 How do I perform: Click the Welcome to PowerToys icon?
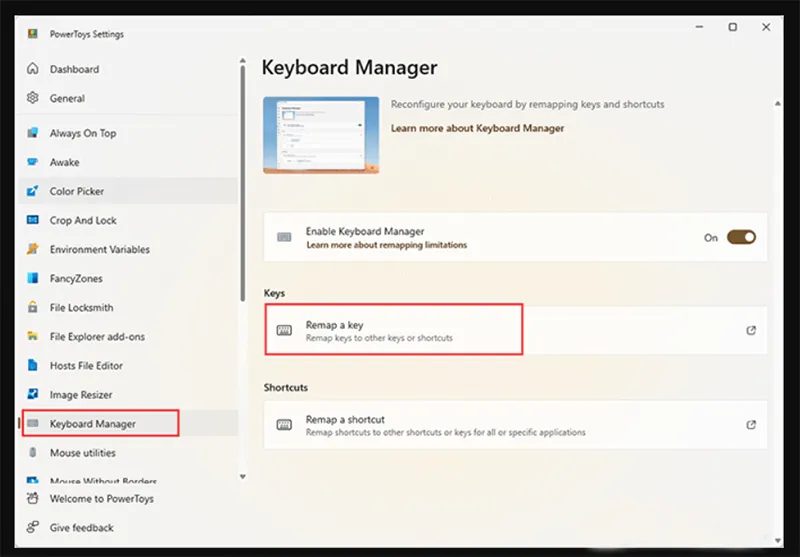tap(33, 499)
